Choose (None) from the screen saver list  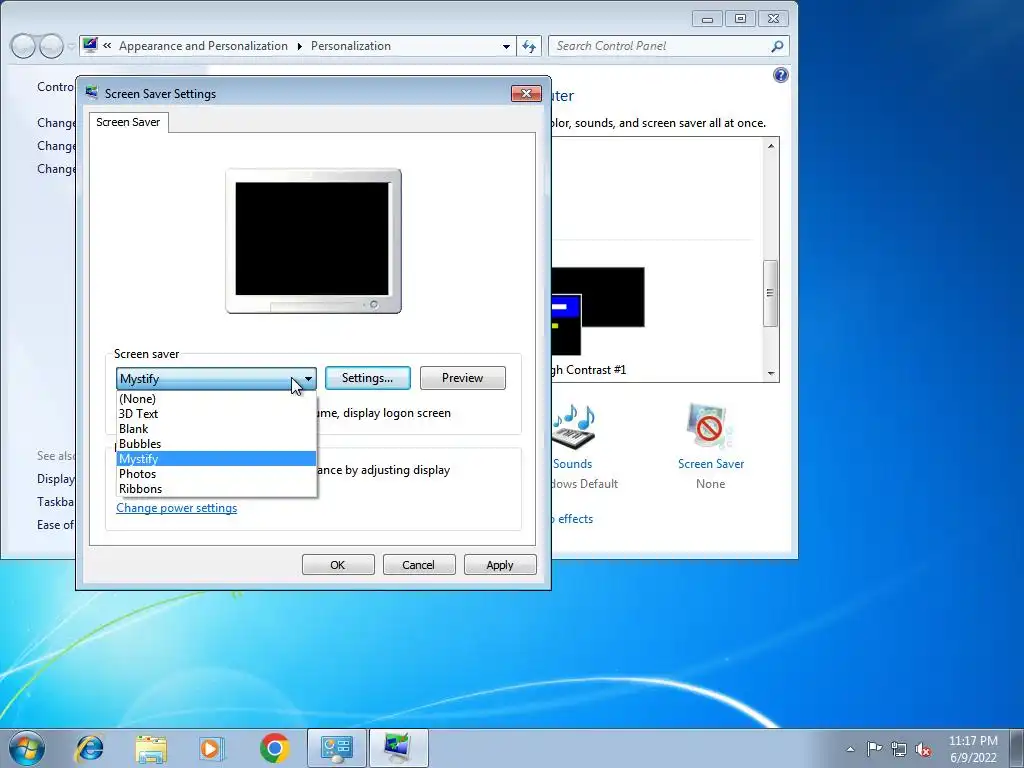tap(216, 398)
